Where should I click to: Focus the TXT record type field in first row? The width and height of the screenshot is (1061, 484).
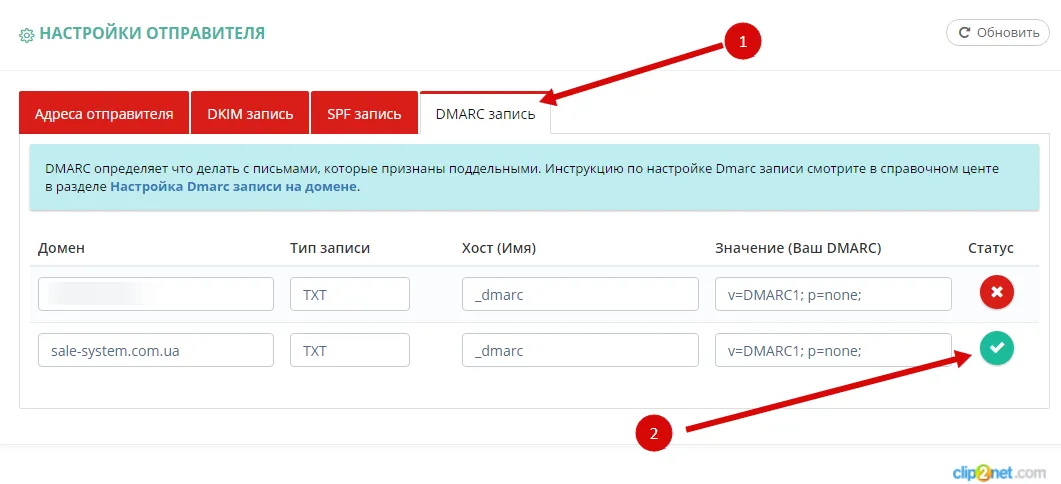click(x=350, y=294)
